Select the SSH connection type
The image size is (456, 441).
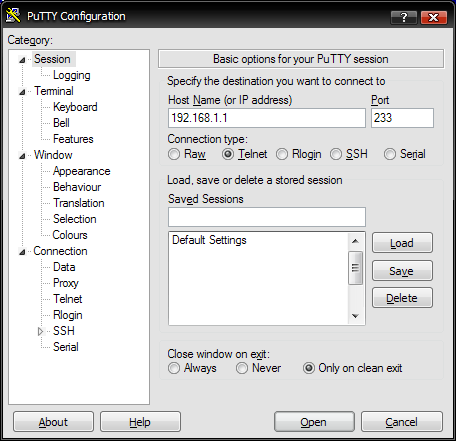[x=336, y=154]
